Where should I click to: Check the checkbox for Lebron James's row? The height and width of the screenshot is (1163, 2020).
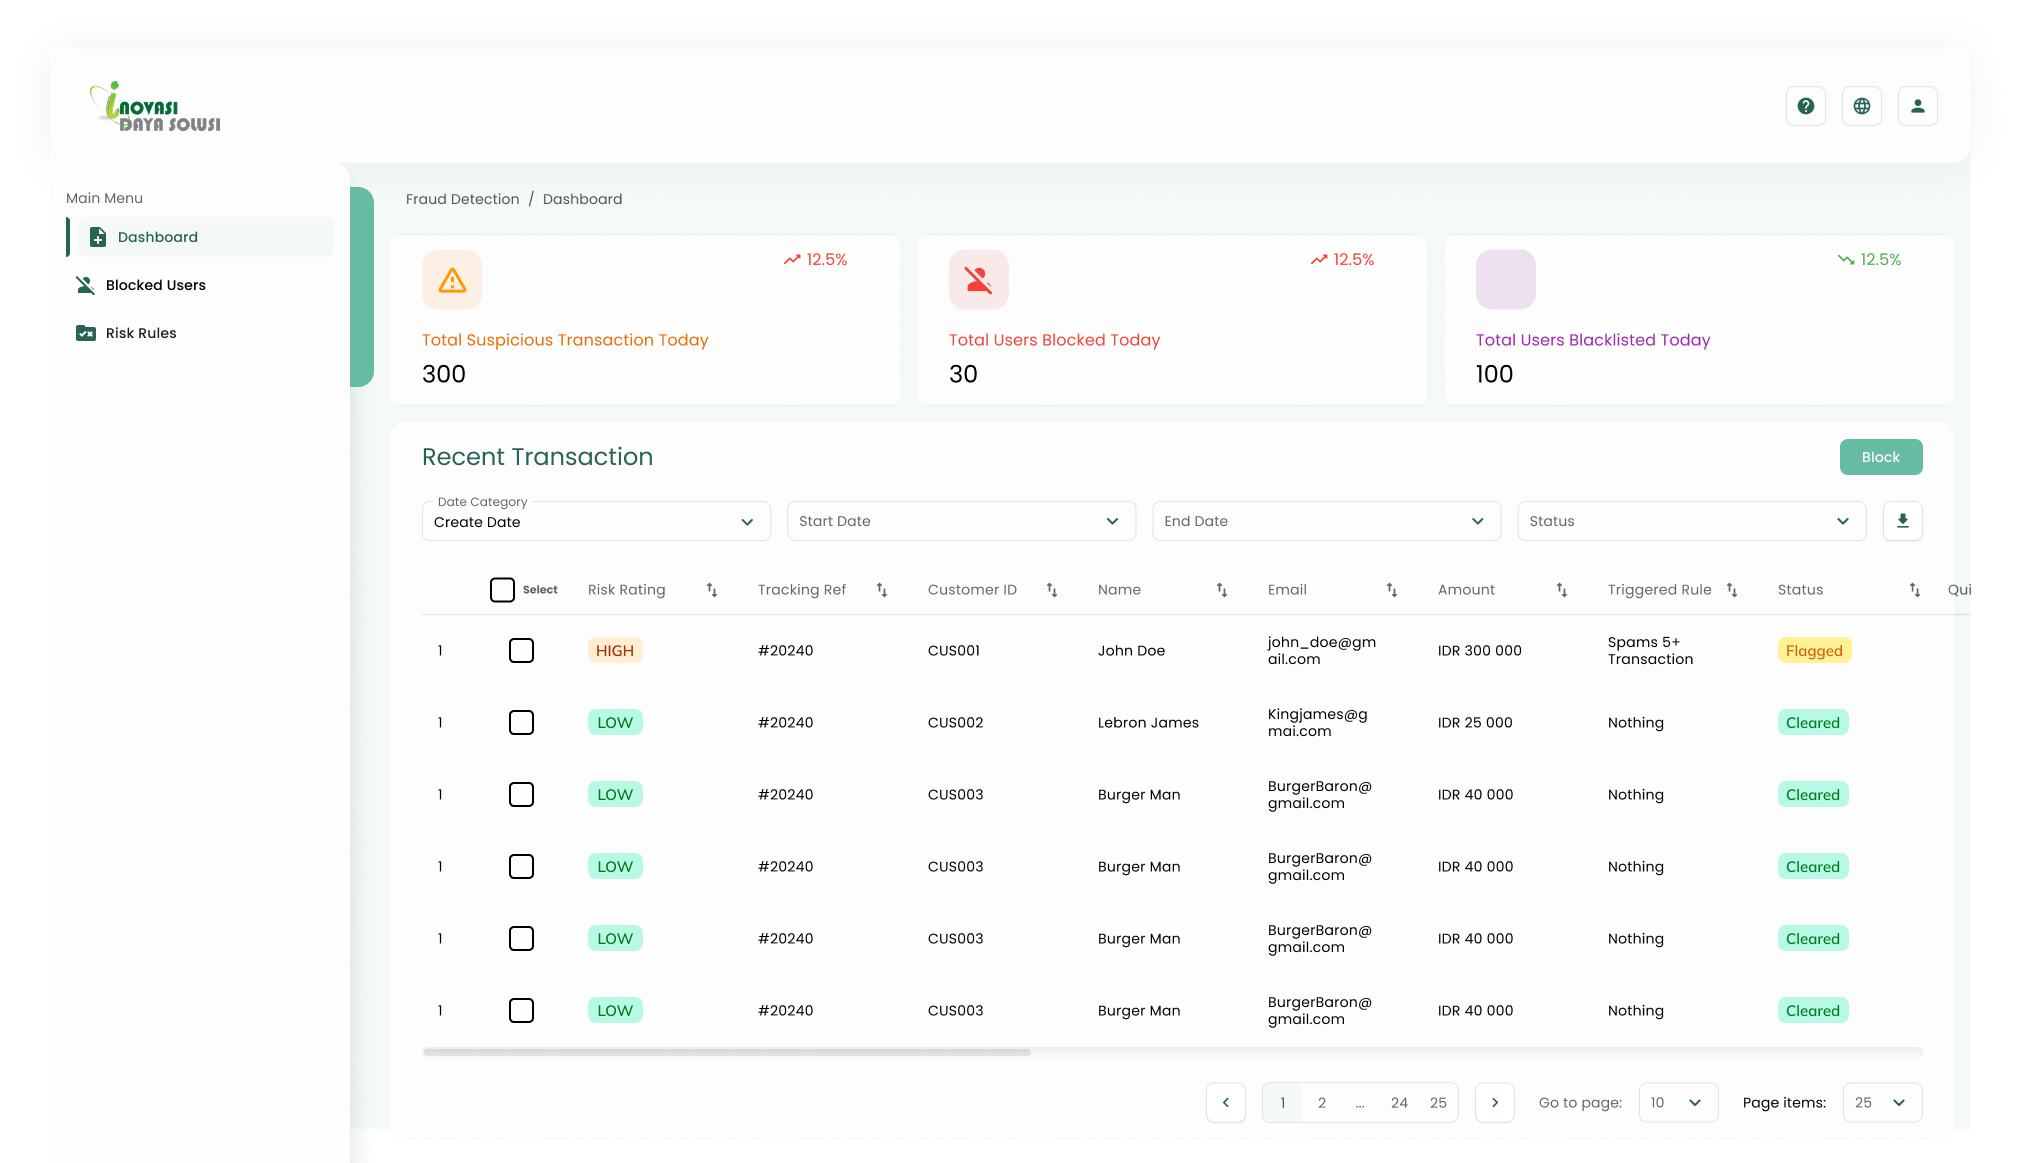(x=521, y=722)
